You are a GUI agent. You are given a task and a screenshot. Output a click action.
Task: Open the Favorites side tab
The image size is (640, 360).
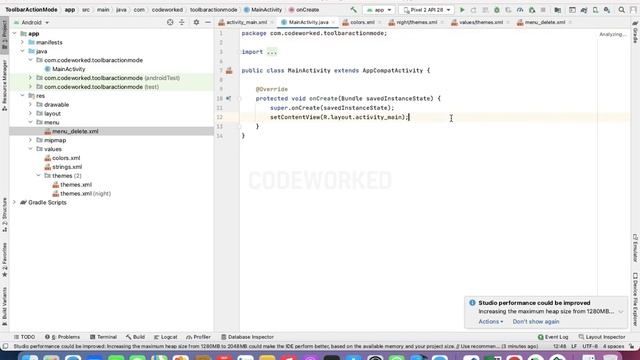(4, 260)
